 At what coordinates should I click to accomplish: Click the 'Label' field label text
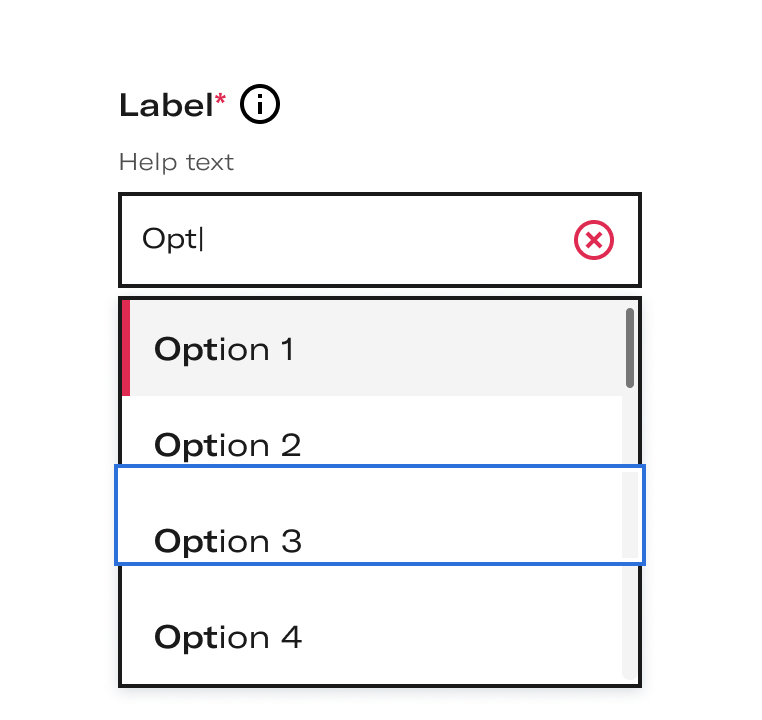click(x=166, y=105)
